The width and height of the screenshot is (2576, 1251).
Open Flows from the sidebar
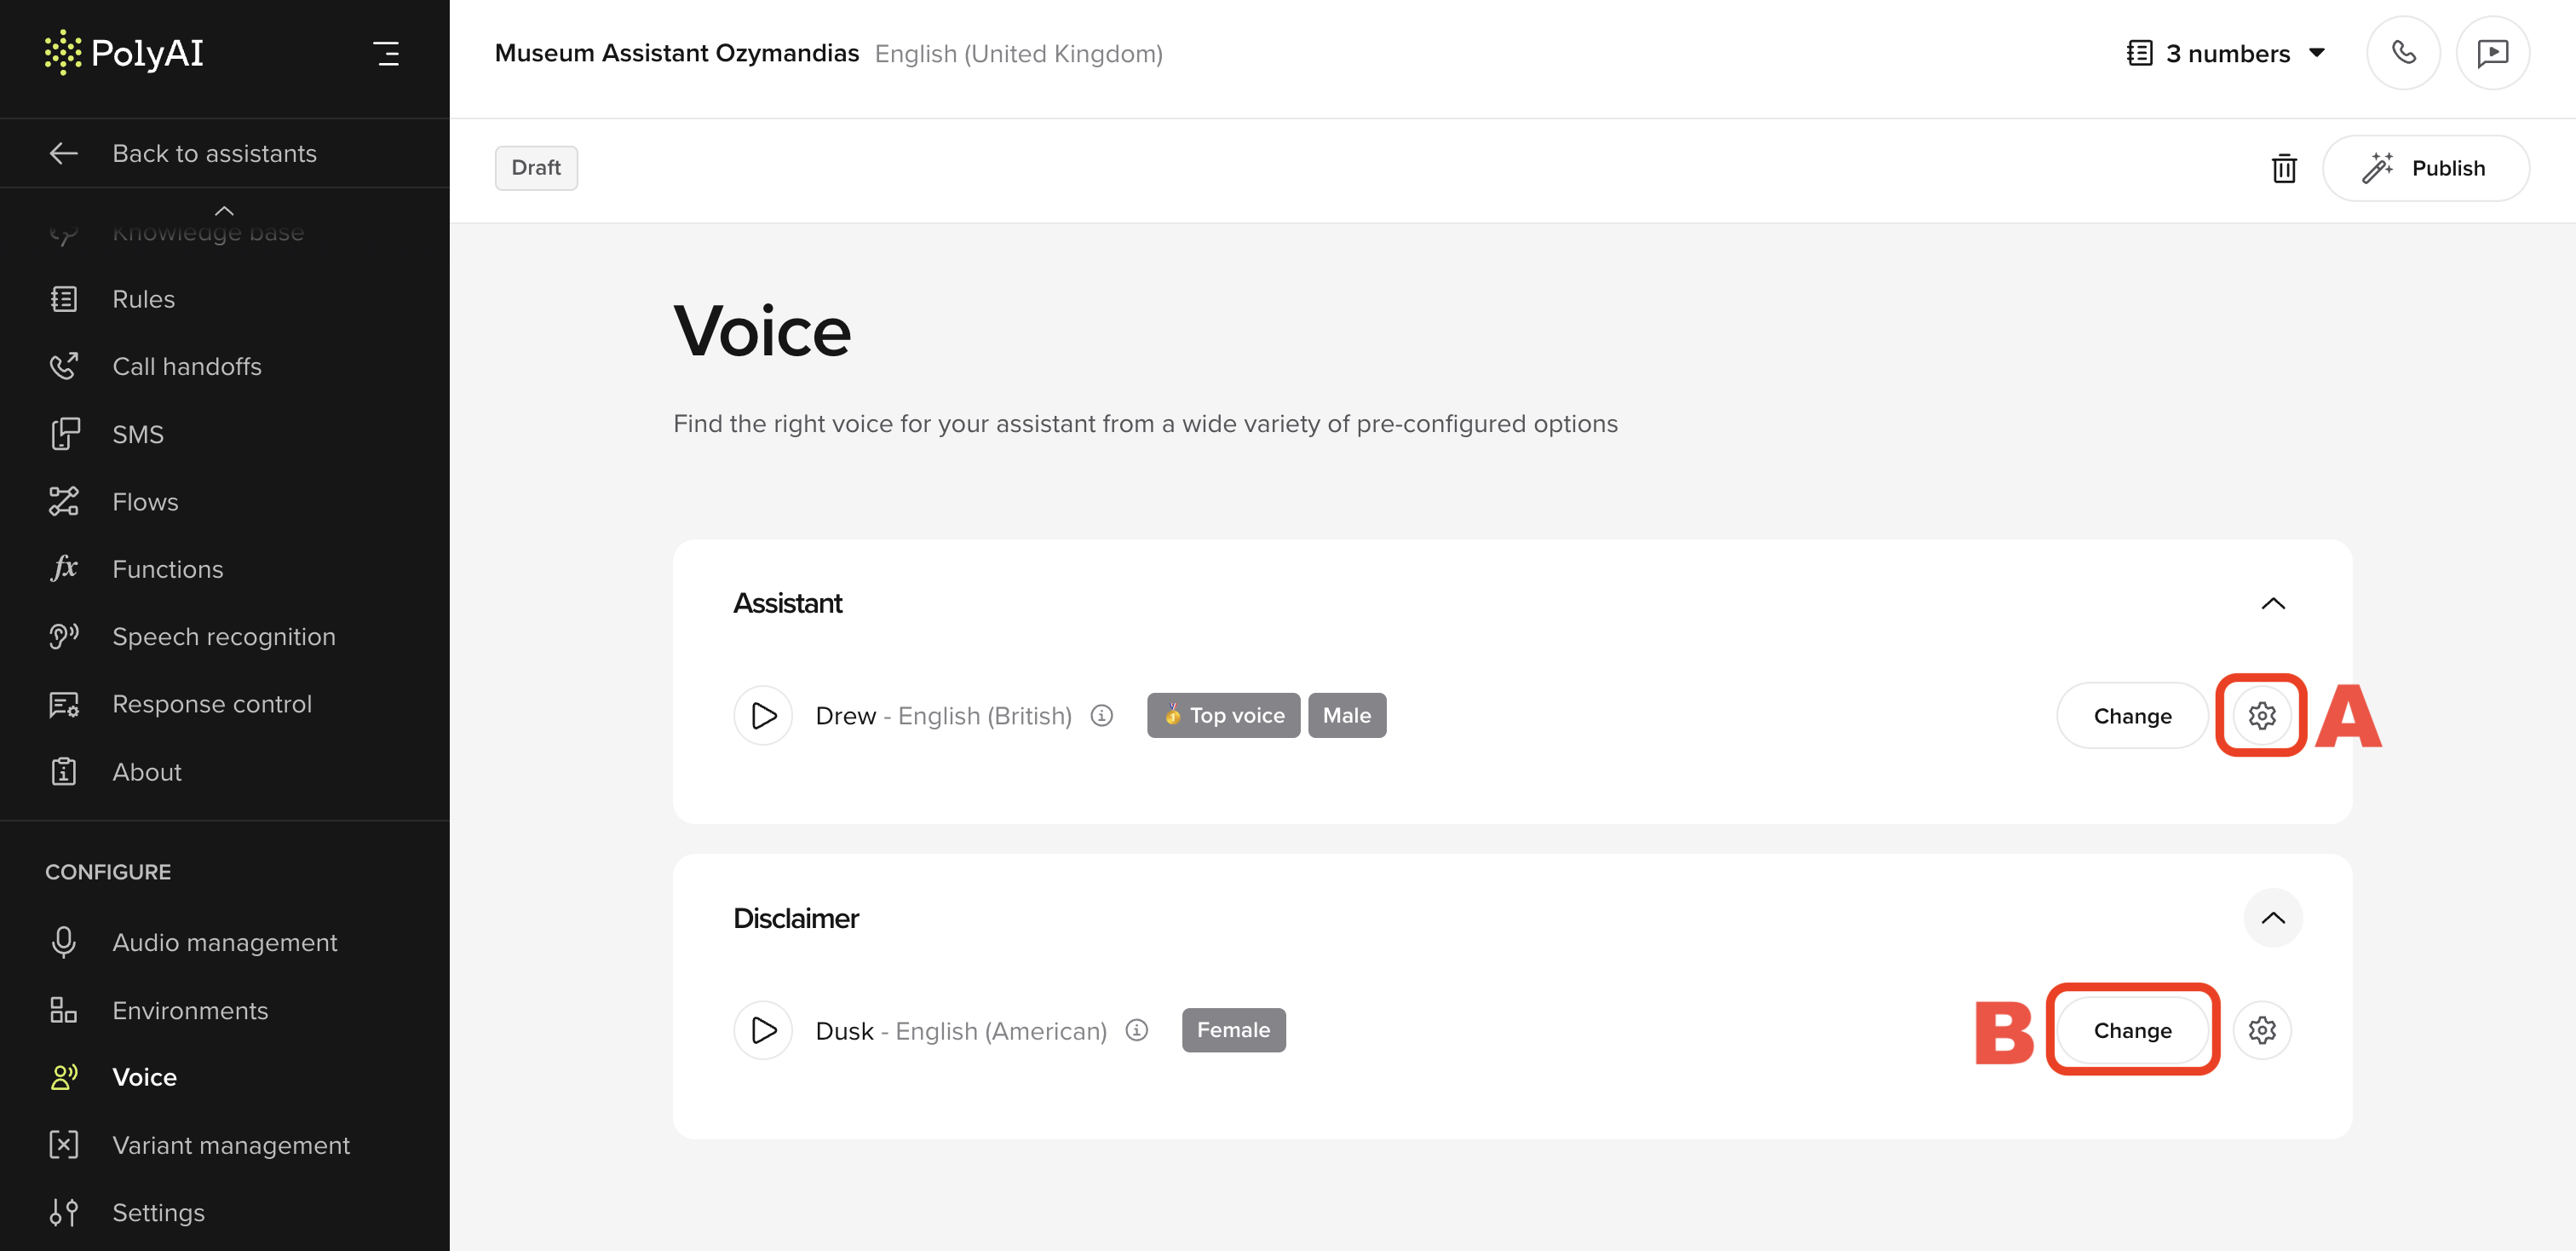tap(145, 501)
